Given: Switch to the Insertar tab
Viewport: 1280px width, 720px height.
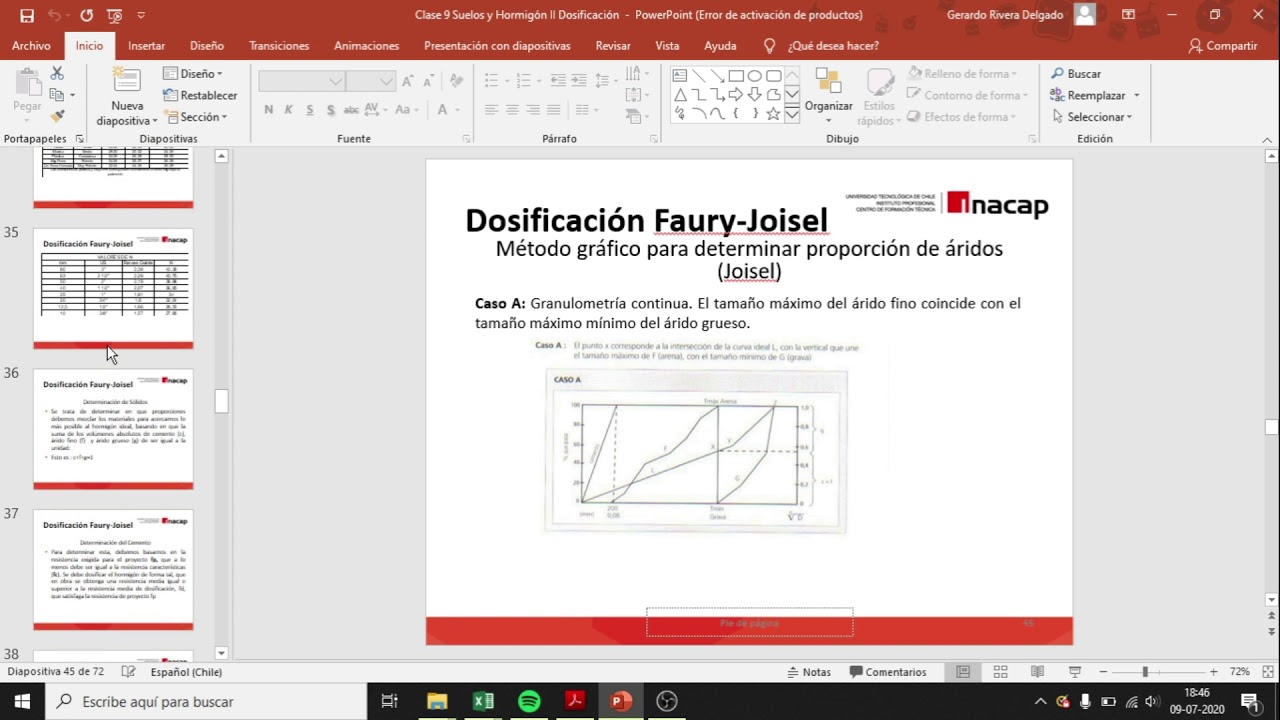Looking at the screenshot, I should click(147, 46).
